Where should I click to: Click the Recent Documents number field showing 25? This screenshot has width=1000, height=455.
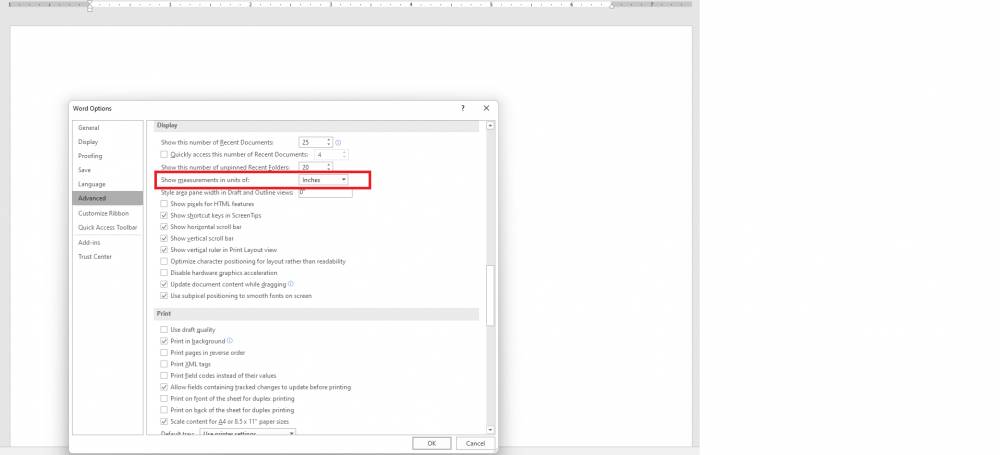coord(312,142)
